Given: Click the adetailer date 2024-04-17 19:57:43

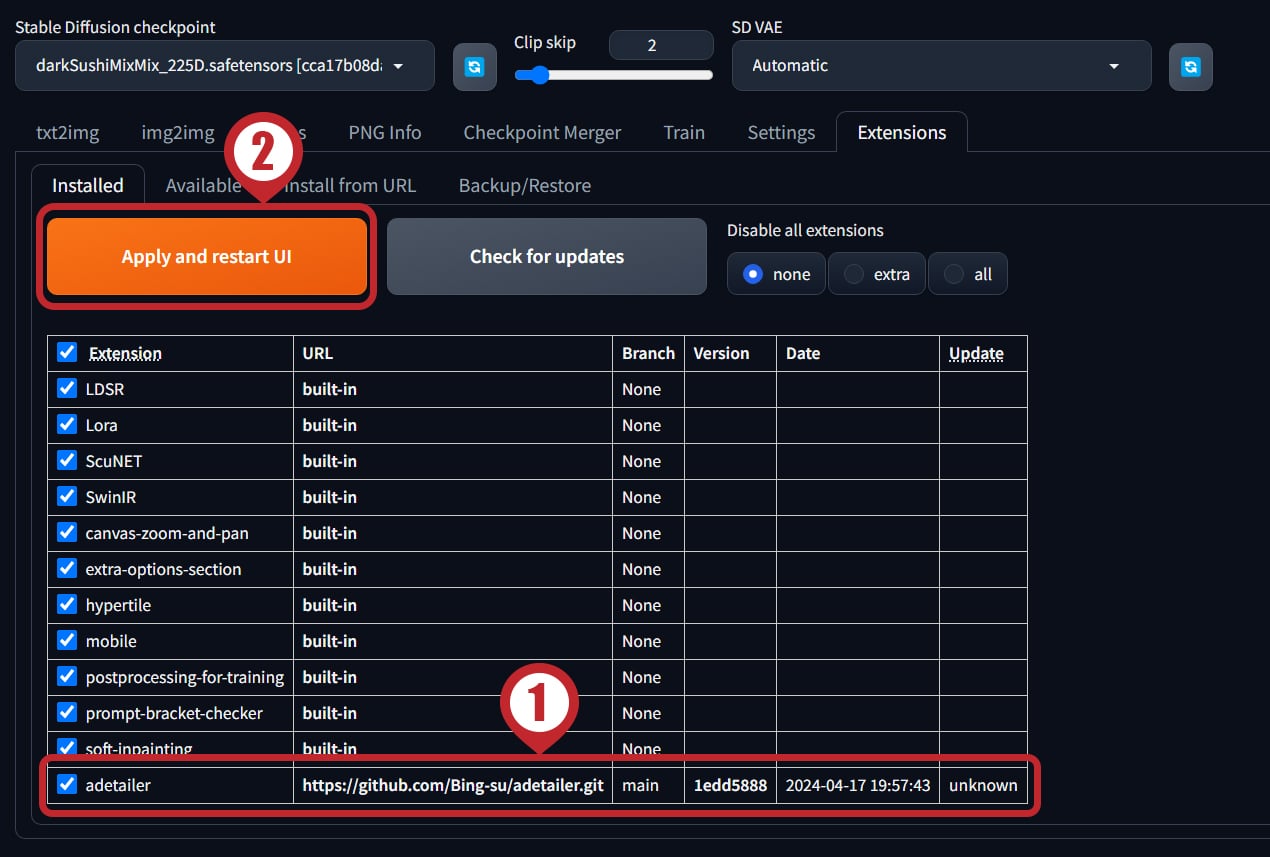Looking at the screenshot, I should 858,785.
